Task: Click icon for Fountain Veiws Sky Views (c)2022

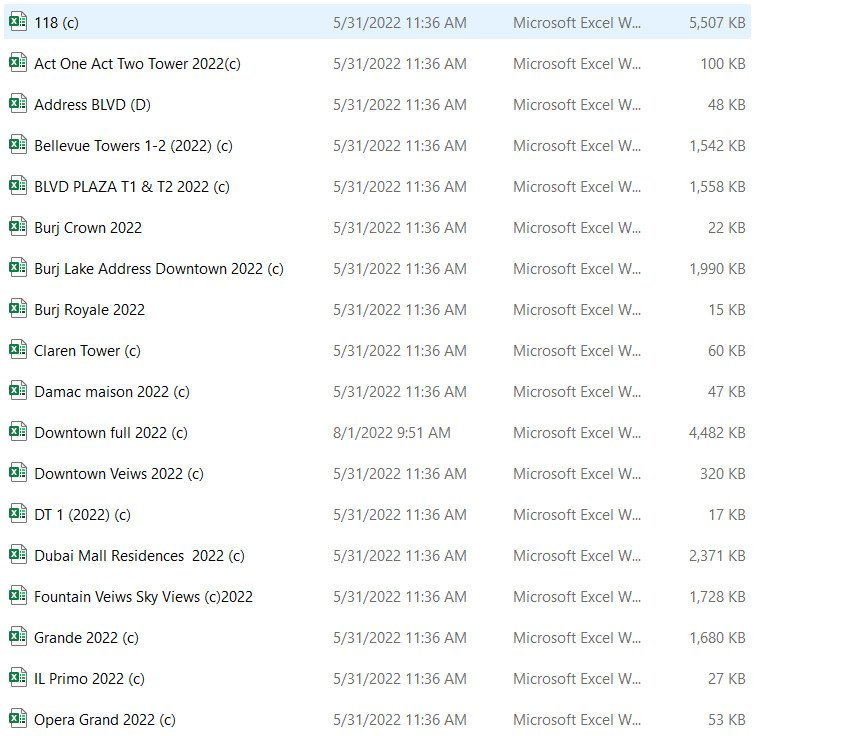Action: pyautogui.click(x=18, y=596)
